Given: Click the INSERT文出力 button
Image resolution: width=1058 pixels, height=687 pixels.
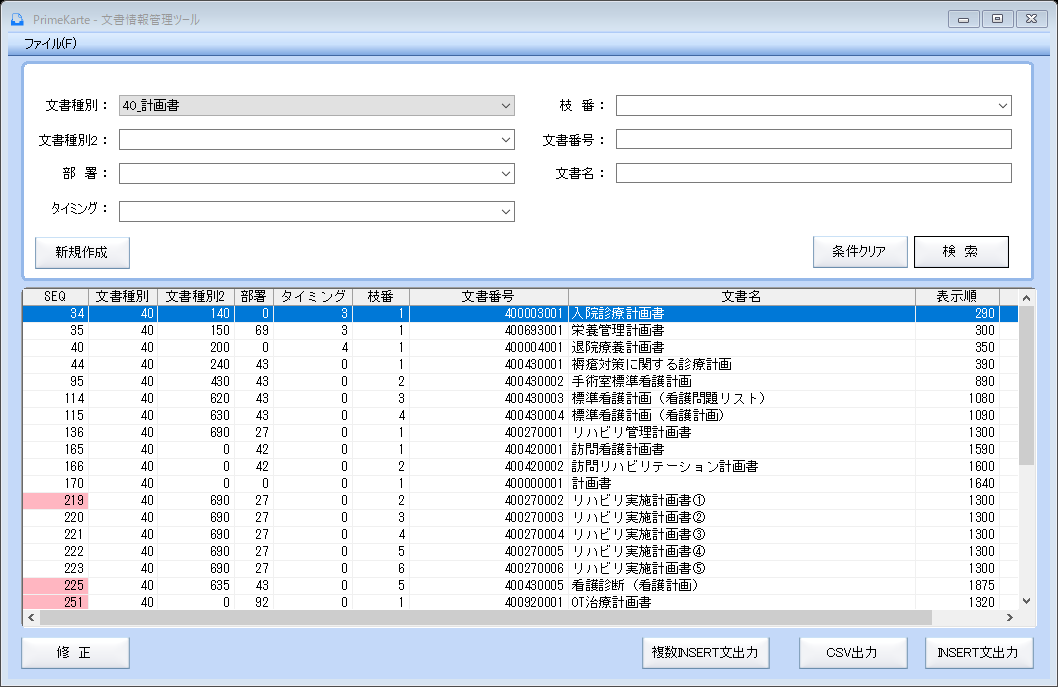Looking at the screenshot, I should (978, 653).
